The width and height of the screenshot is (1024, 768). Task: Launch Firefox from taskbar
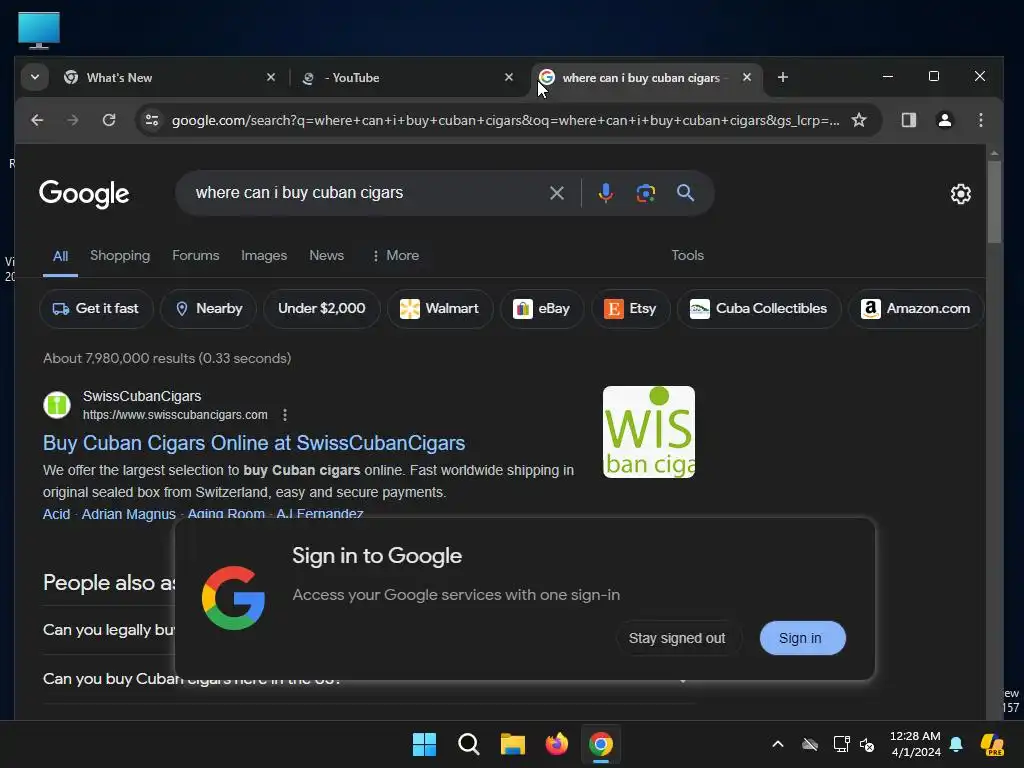tap(557, 744)
